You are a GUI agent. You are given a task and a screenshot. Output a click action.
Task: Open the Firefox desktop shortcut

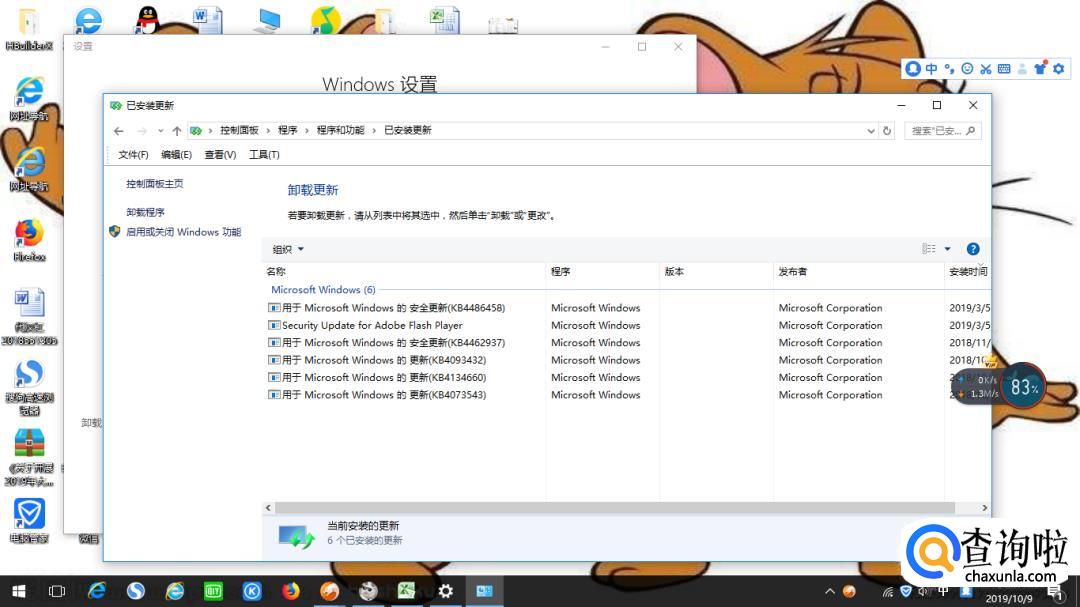(29, 240)
